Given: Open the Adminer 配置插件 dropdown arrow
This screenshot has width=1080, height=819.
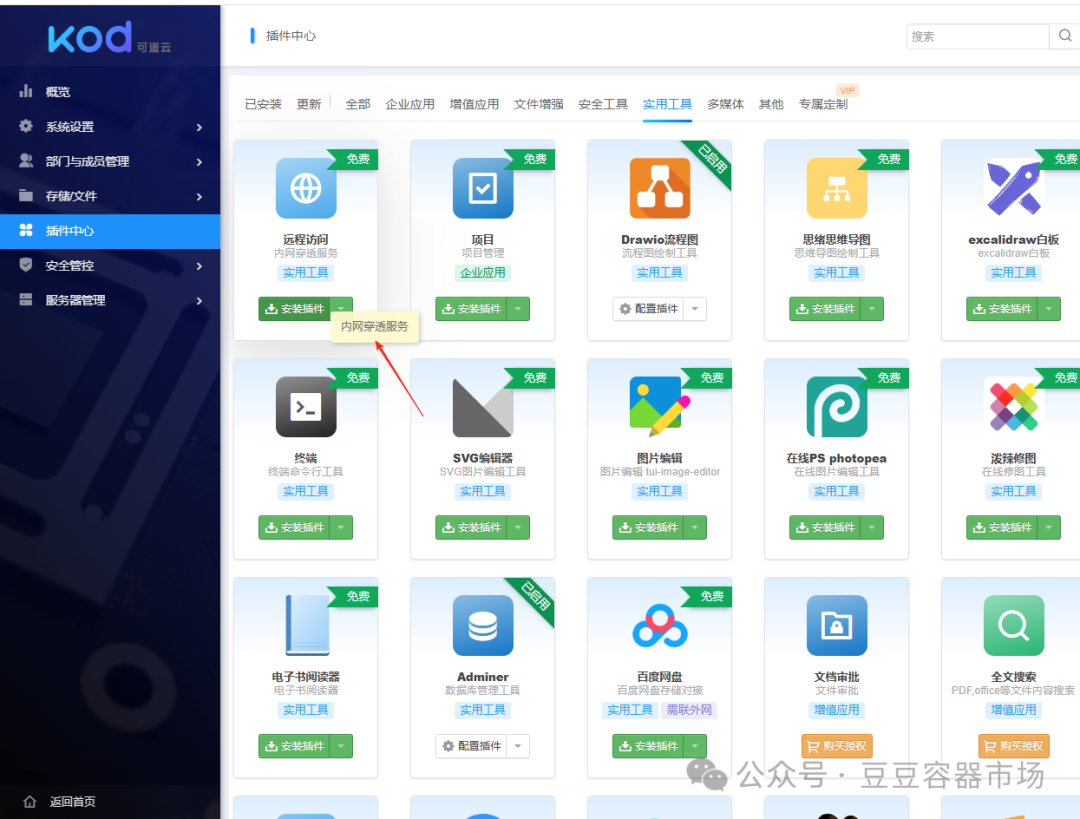Looking at the screenshot, I should point(518,746).
